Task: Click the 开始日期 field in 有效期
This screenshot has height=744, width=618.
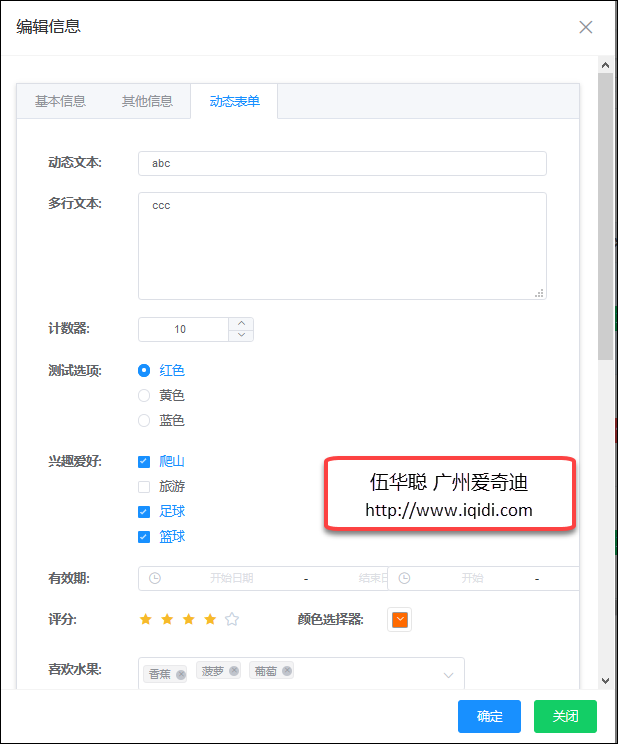Action: (232, 578)
